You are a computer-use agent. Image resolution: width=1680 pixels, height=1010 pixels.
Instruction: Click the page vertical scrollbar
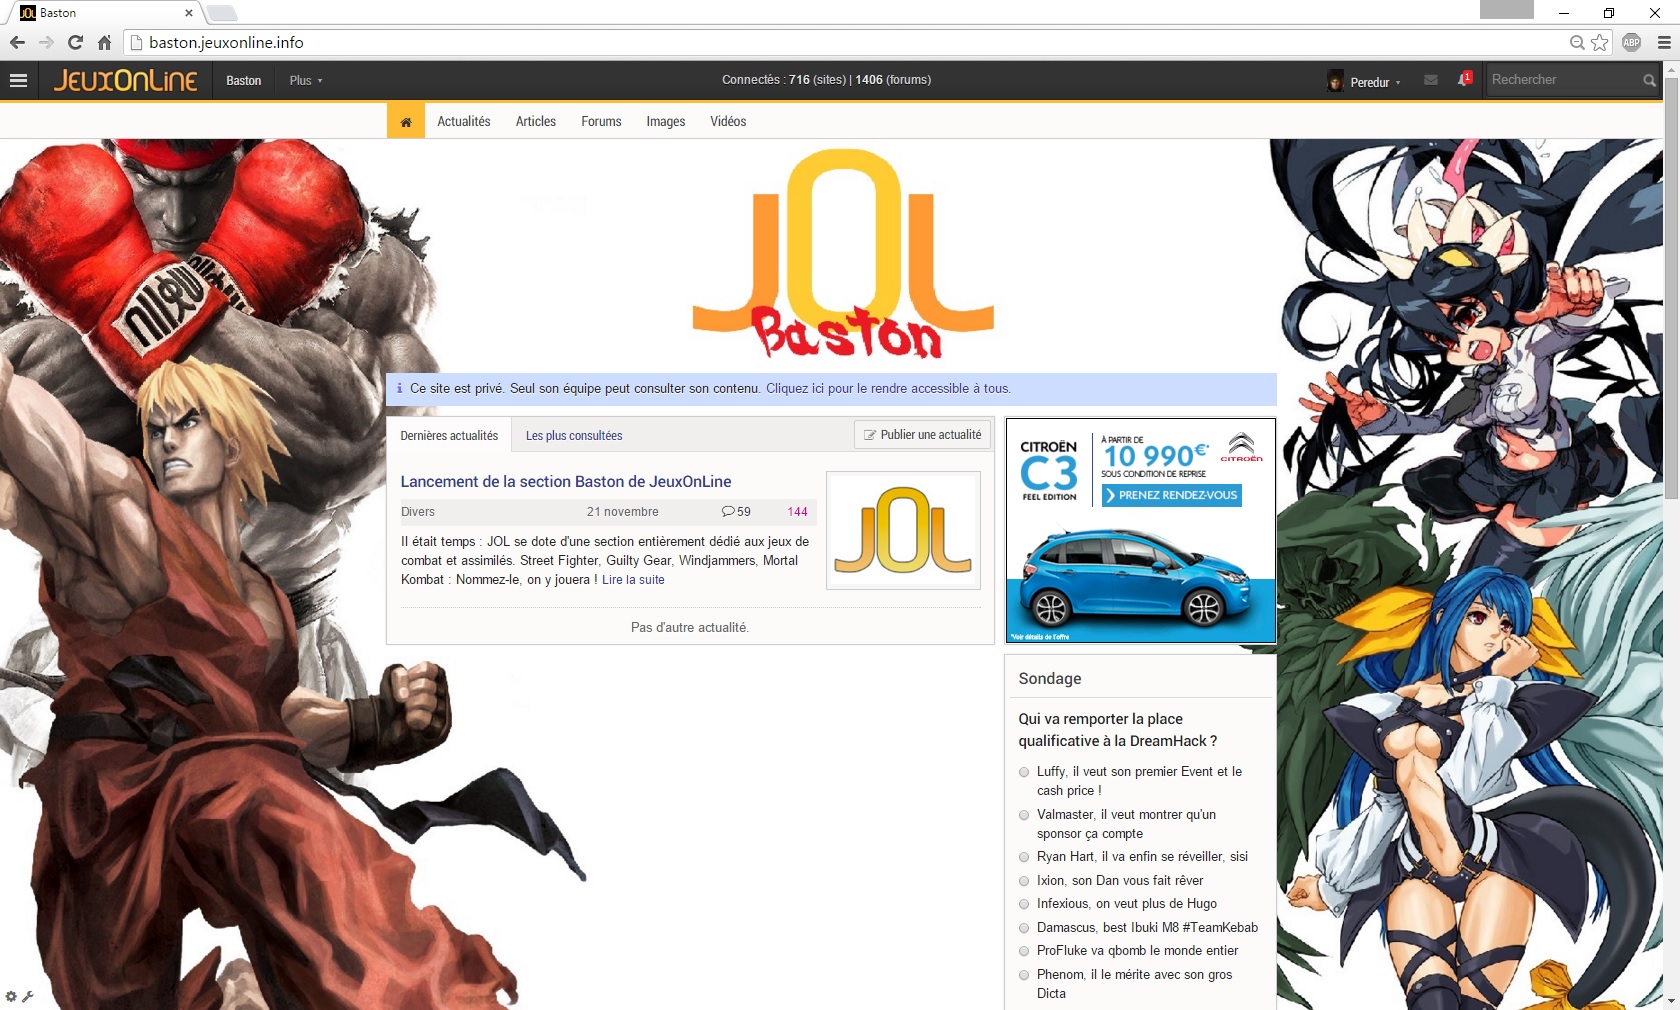tap(1671, 290)
